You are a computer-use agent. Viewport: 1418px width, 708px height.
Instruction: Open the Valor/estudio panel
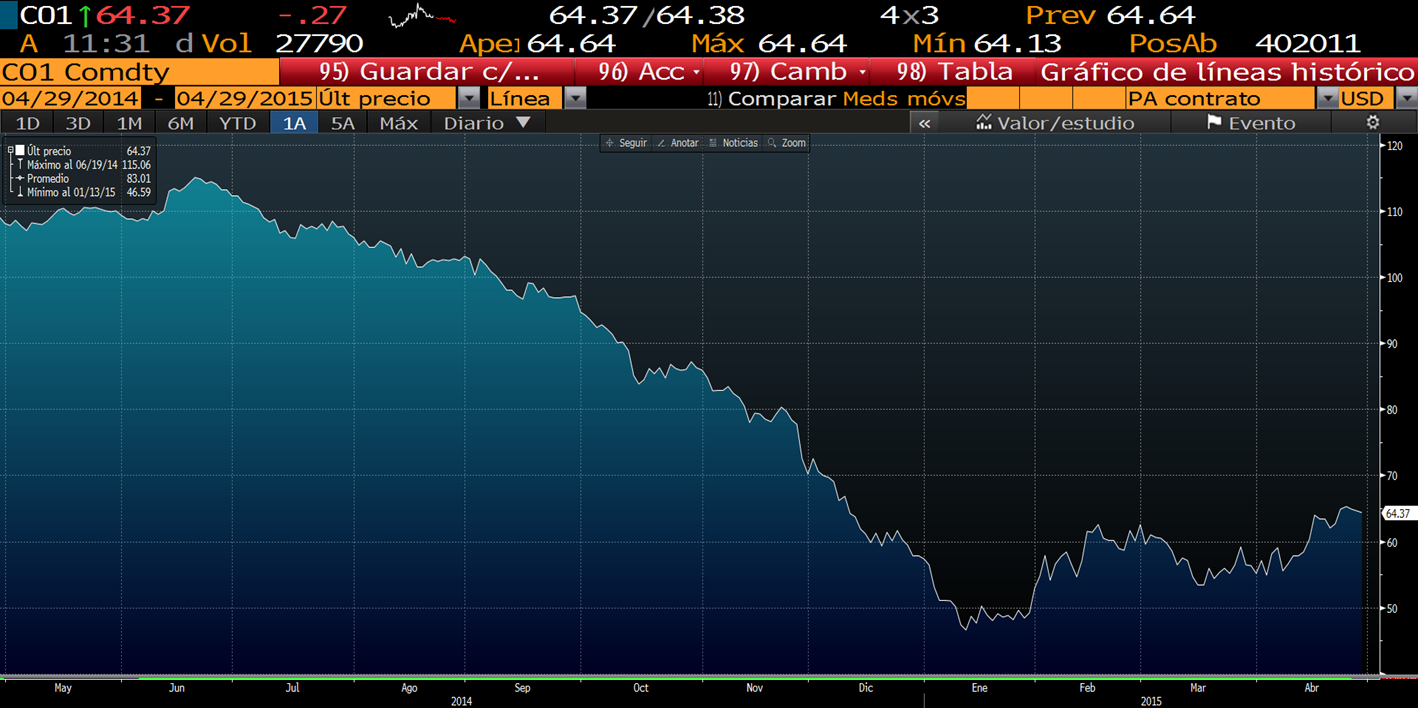click(x=1054, y=123)
